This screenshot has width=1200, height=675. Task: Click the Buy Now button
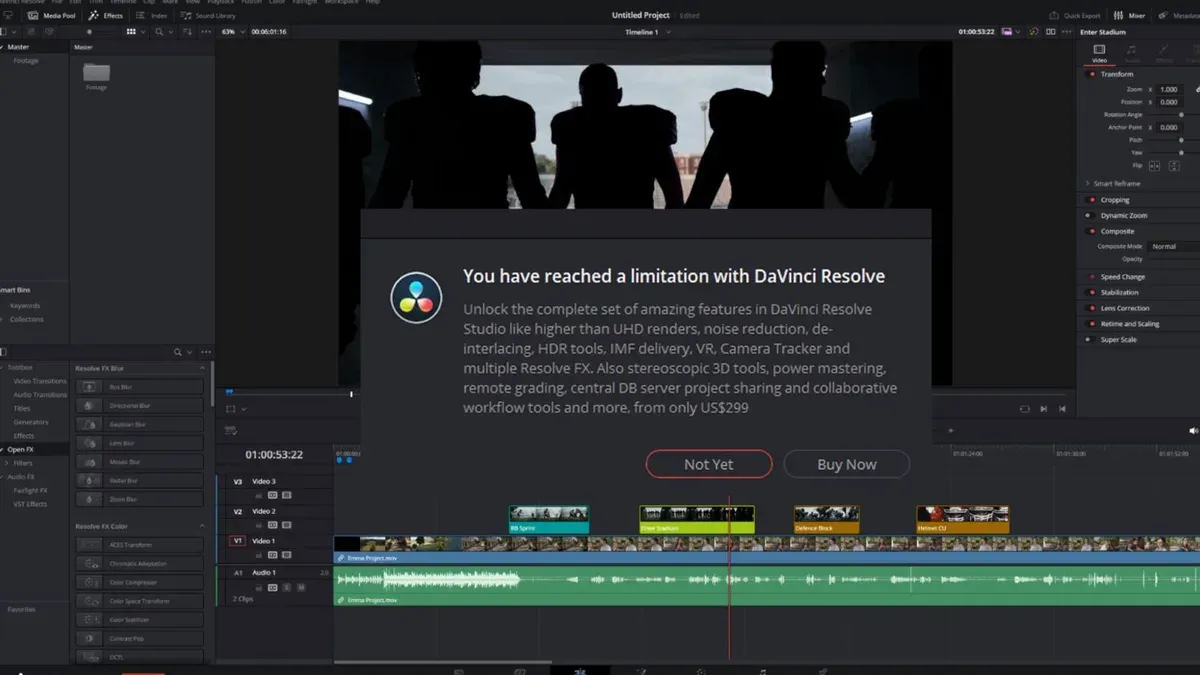[847, 464]
